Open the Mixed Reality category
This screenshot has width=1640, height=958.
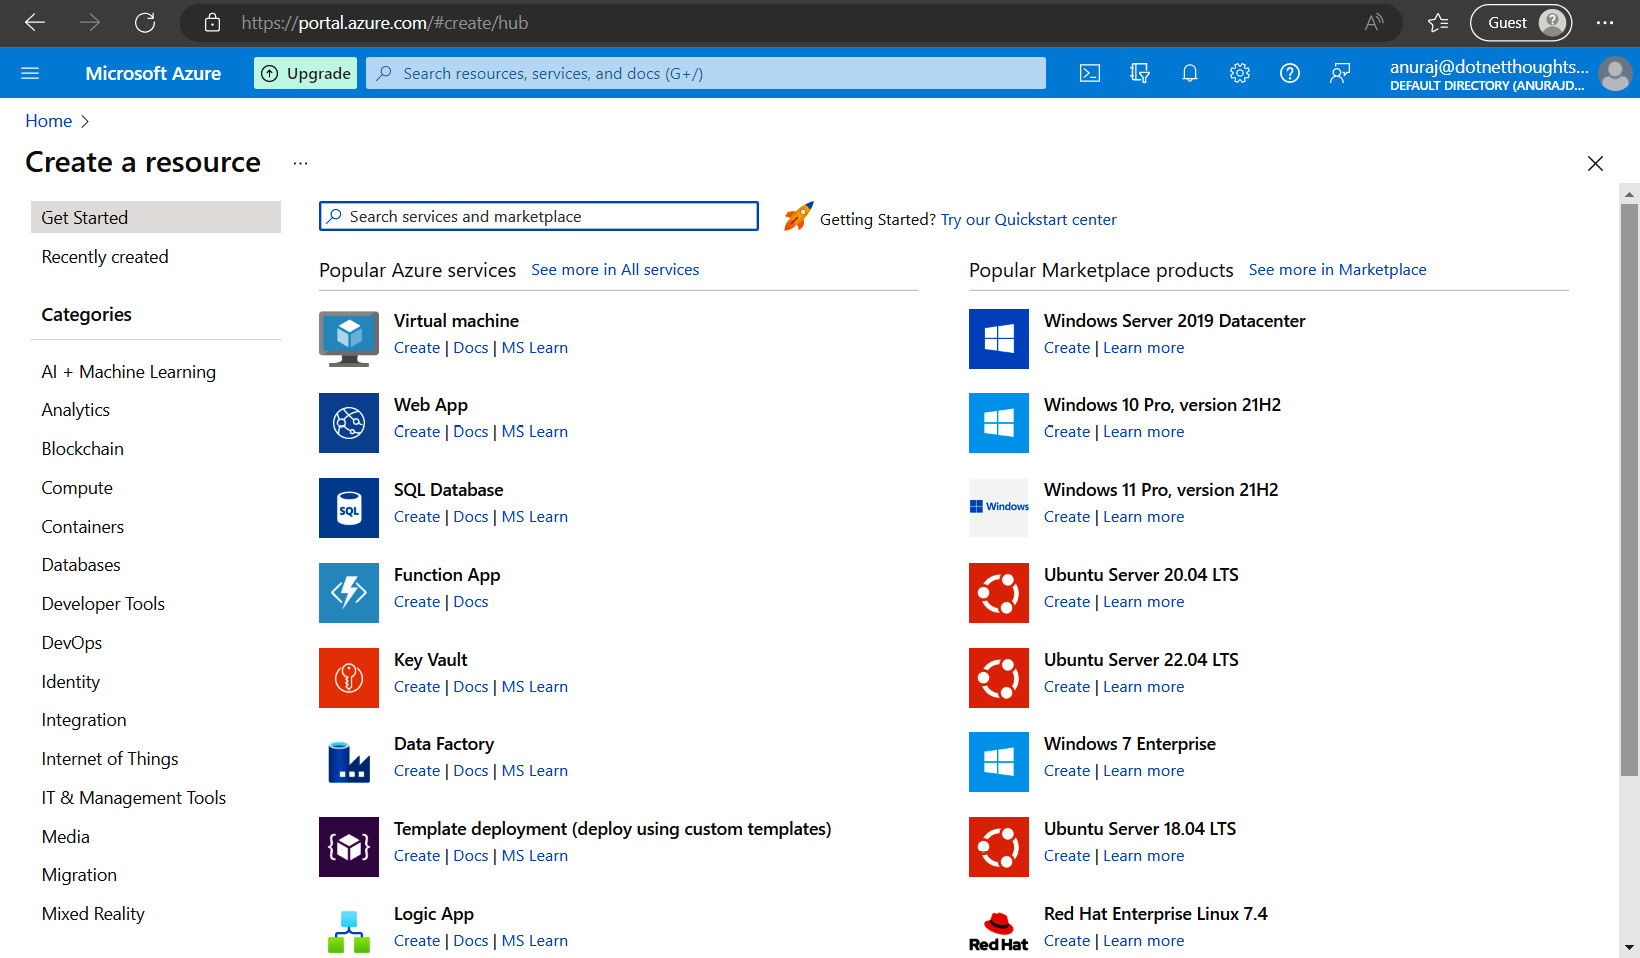(x=93, y=914)
